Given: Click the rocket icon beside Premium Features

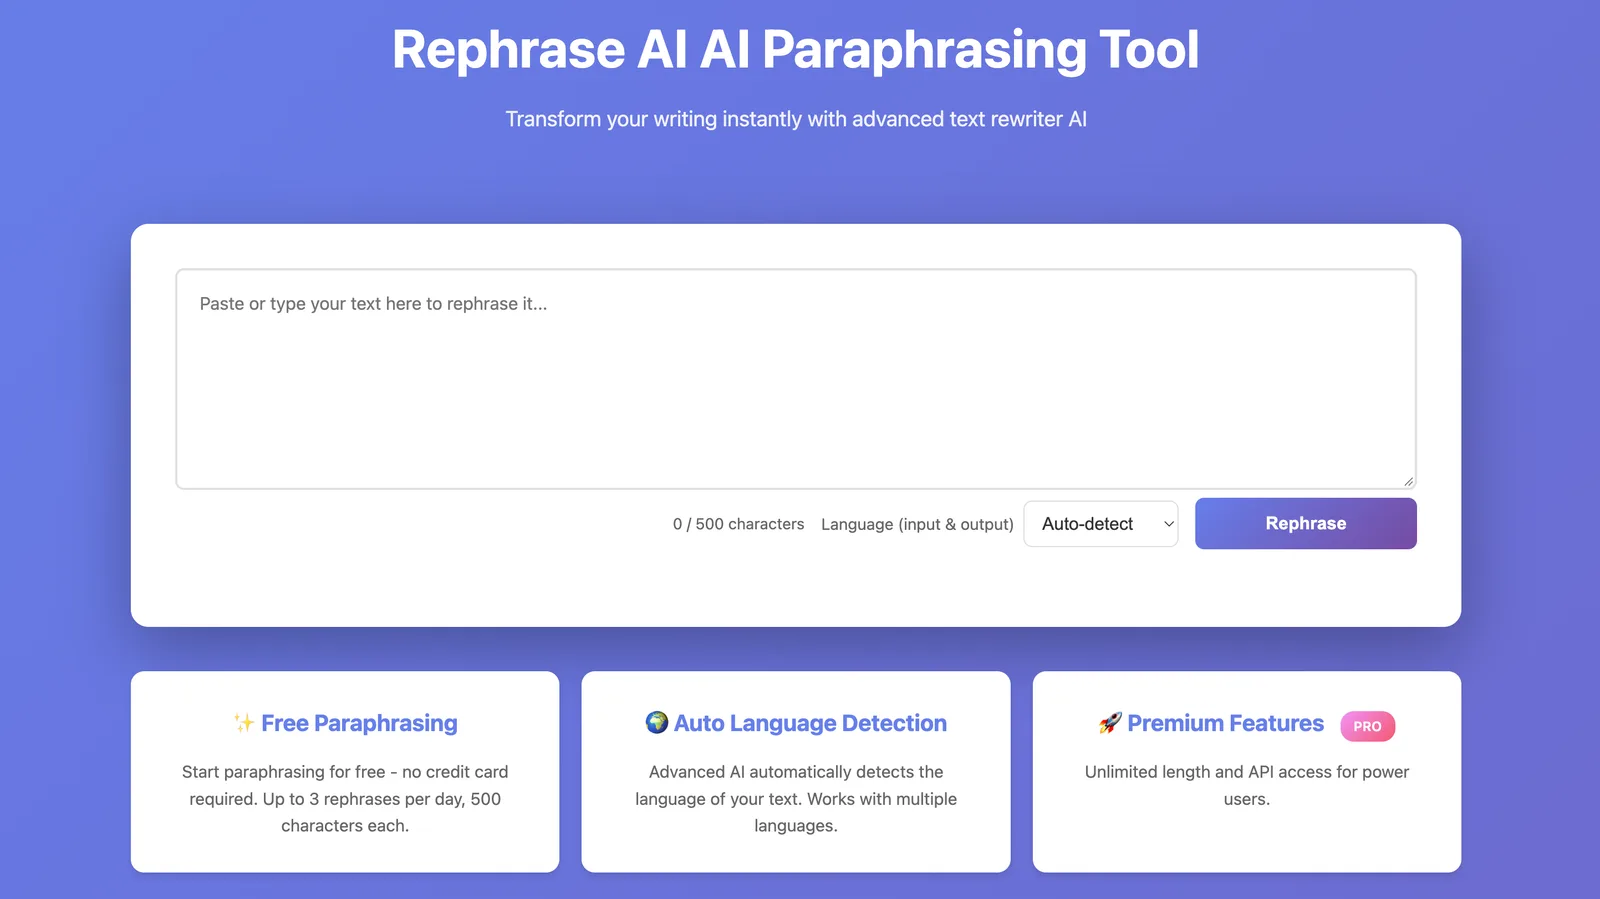Looking at the screenshot, I should (1110, 722).
